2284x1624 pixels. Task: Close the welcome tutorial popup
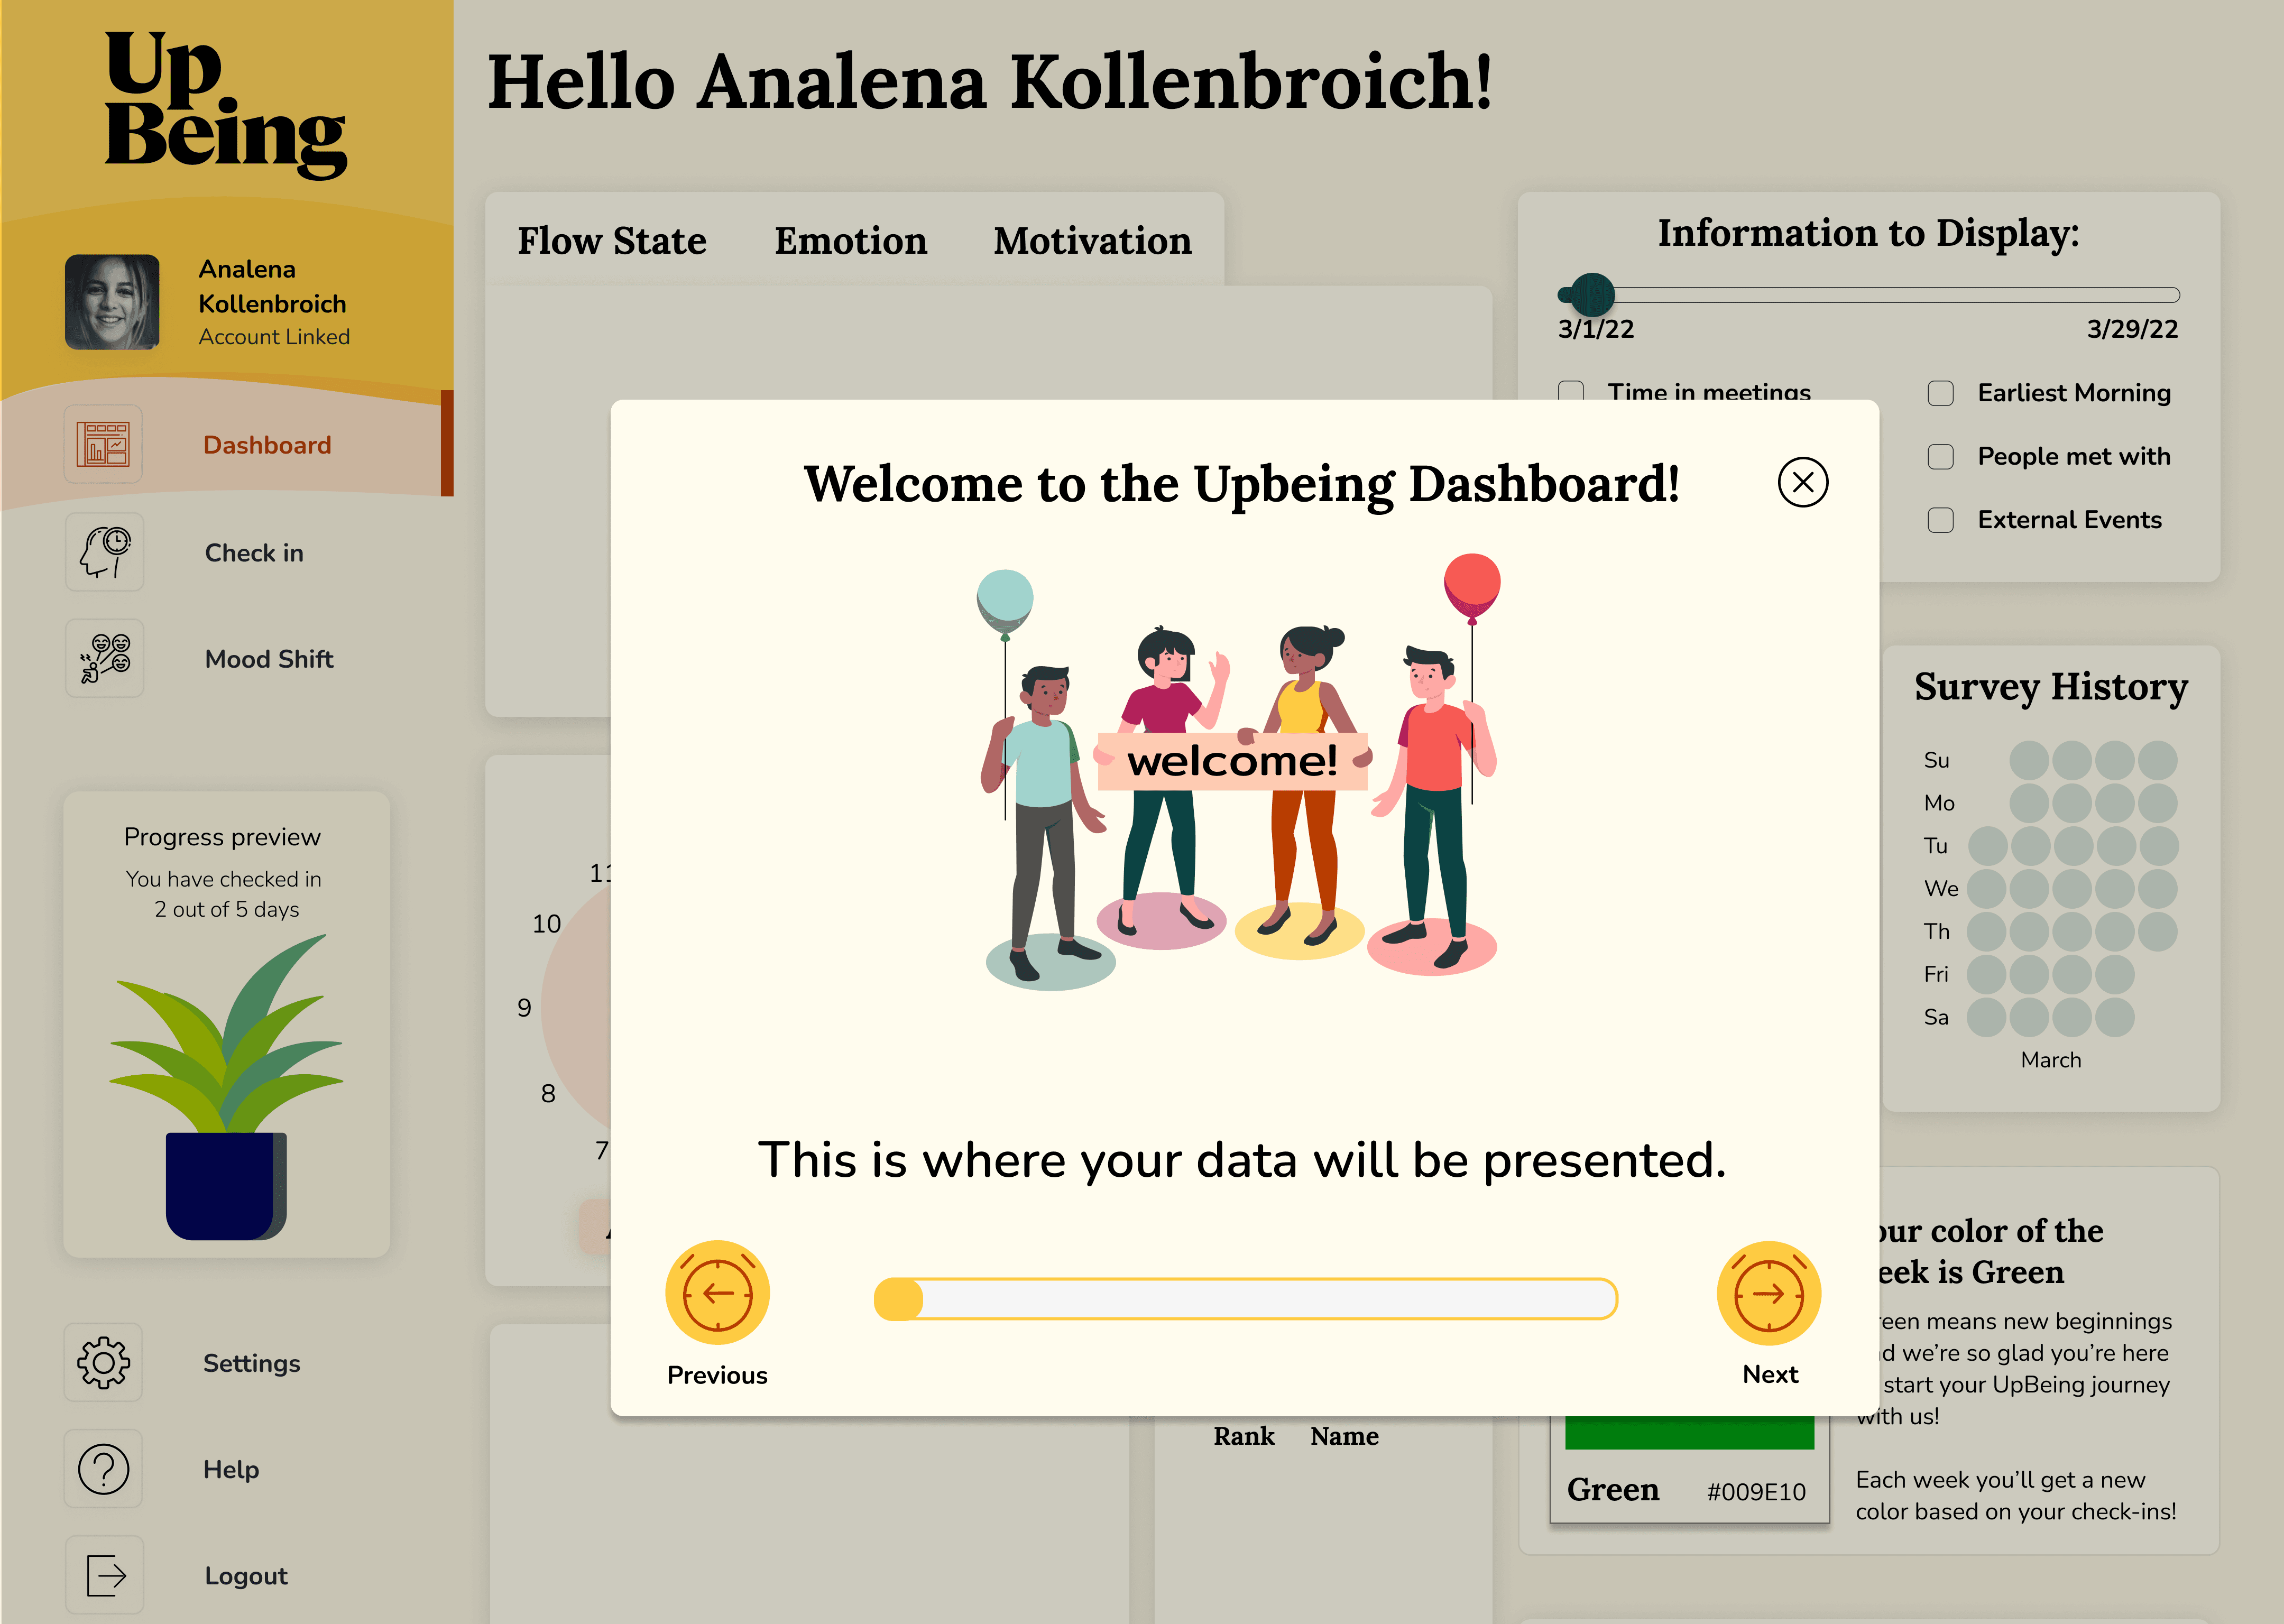tap(1803, 483)
